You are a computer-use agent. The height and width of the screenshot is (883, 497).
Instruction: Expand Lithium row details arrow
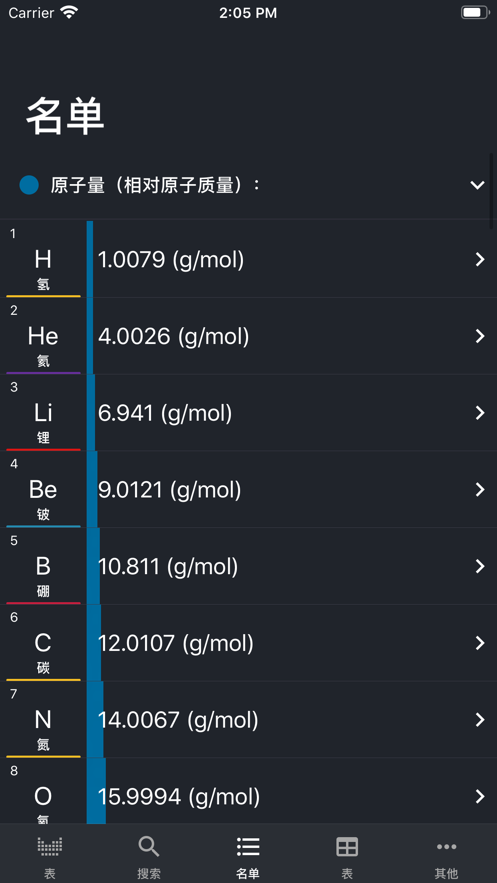[x=480, y=413]
